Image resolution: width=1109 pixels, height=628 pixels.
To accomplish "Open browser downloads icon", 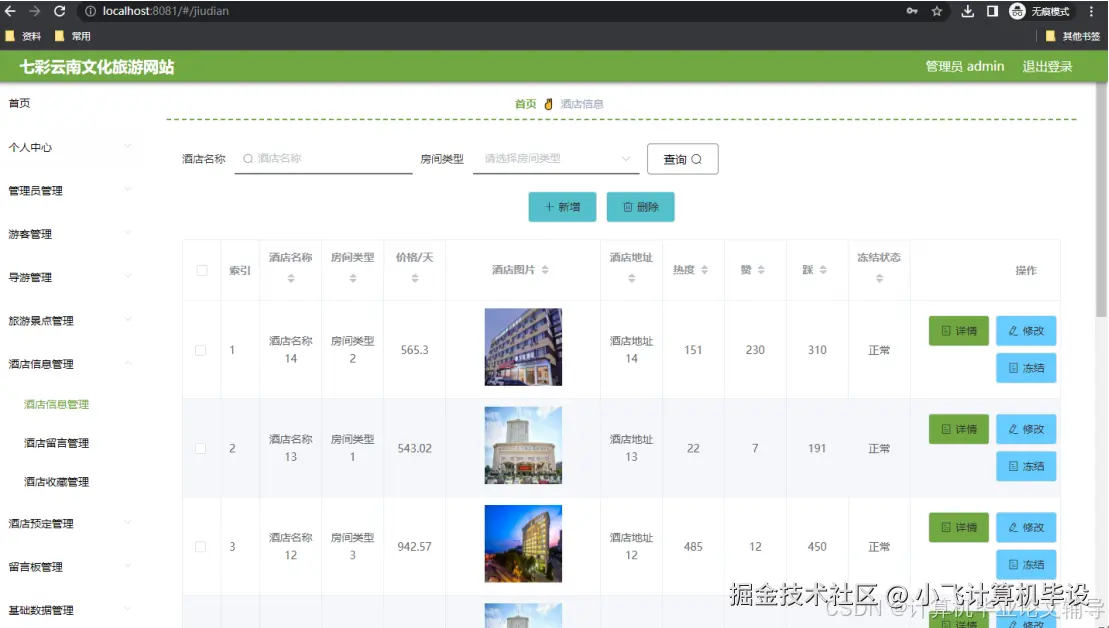I will (968, 11).
